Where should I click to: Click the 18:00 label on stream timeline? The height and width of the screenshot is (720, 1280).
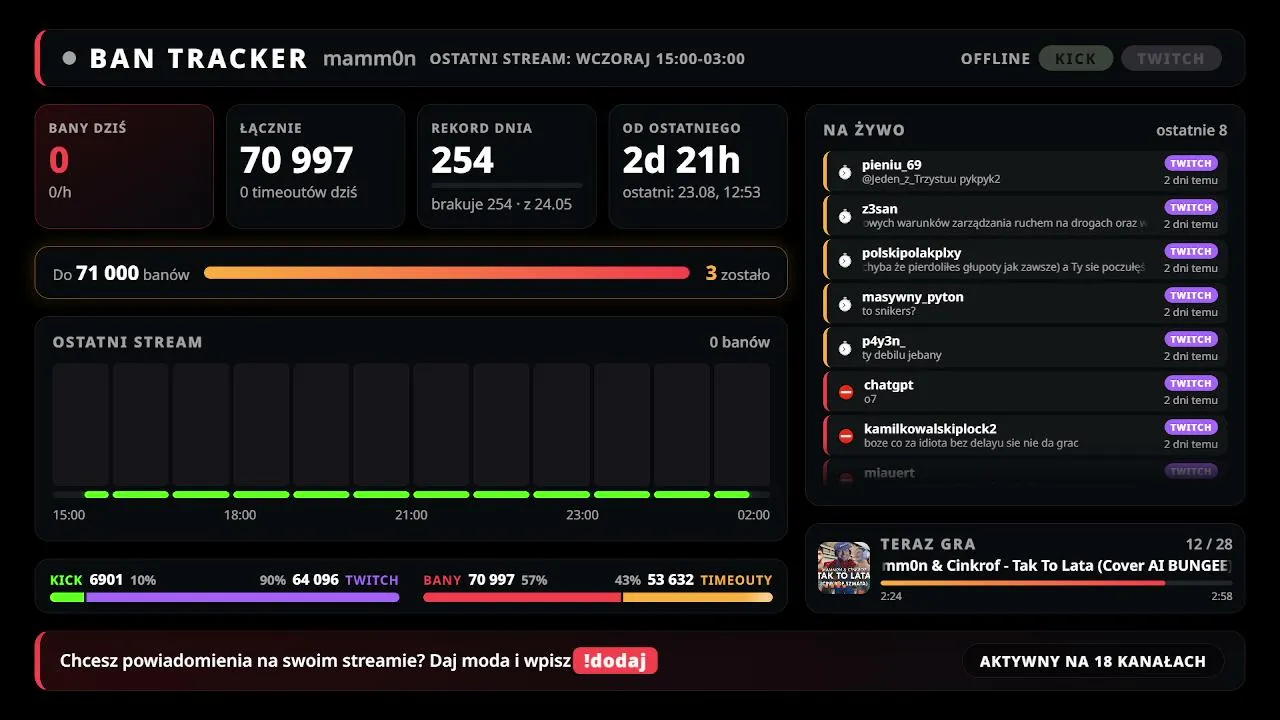point(240,515)
